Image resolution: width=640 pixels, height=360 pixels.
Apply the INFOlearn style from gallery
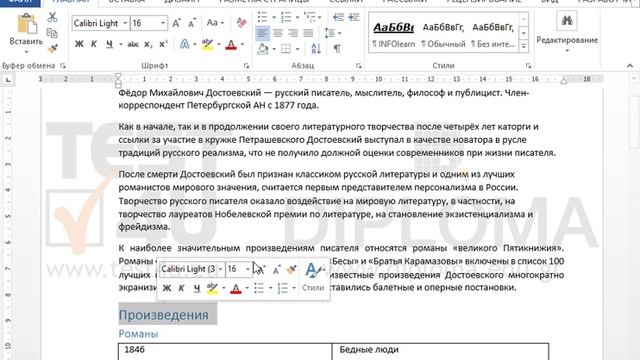point(393,34)
